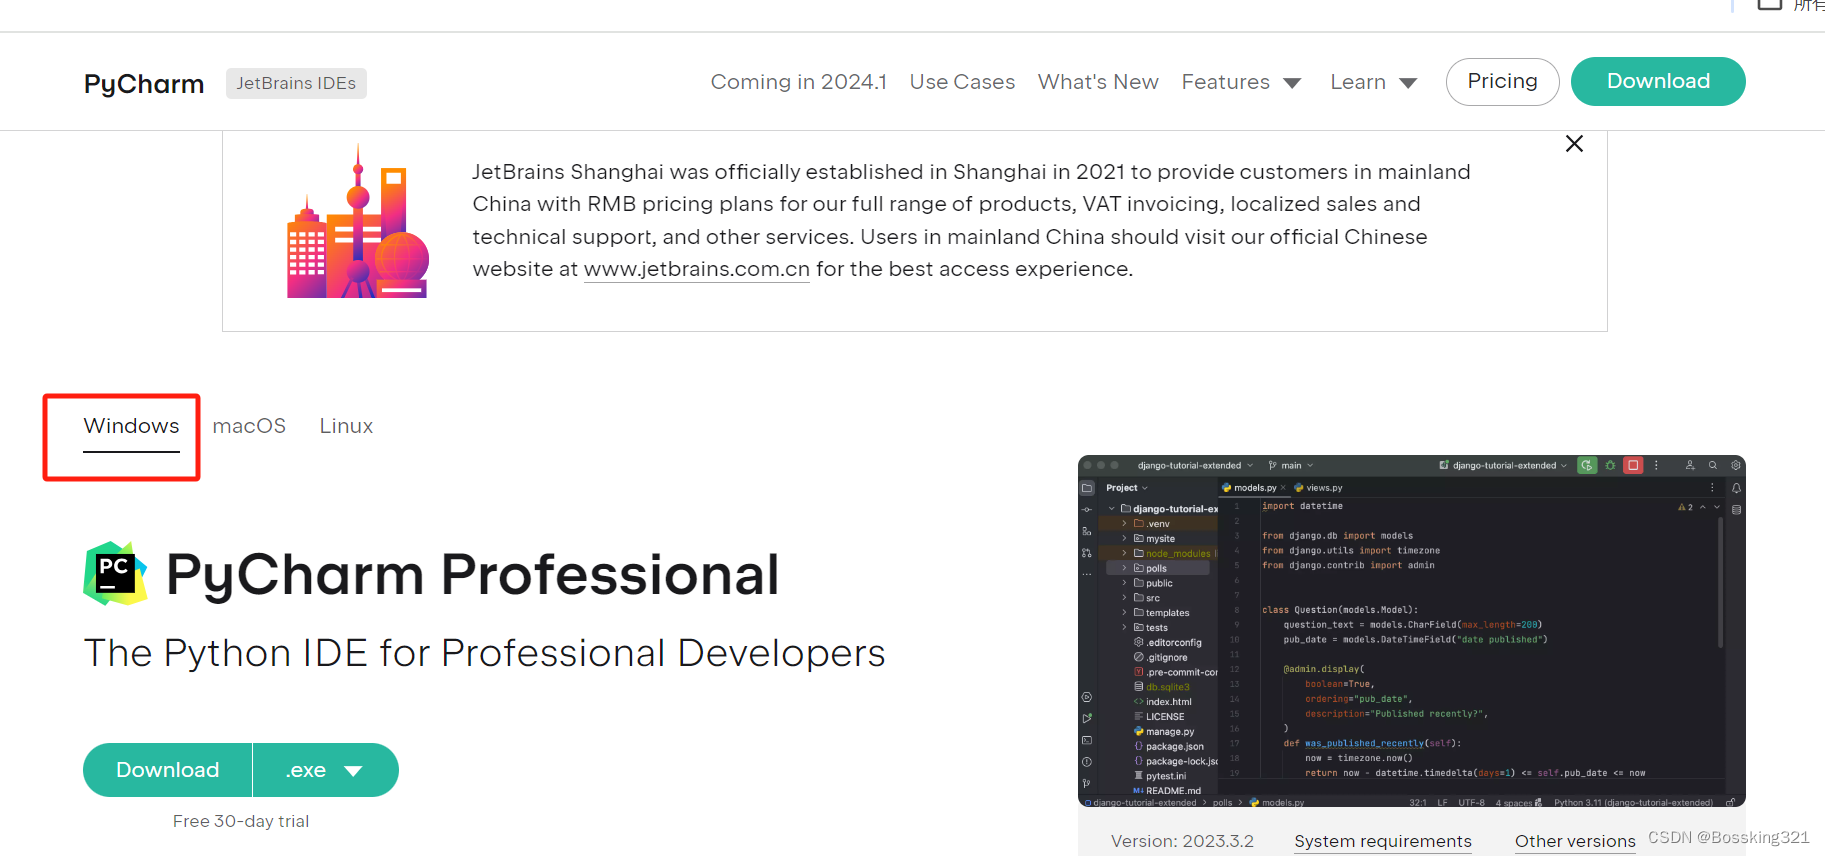Open the JetBrains IDEs badge
This screenshot has width=1825, height=856.
(x=296, y=83)
